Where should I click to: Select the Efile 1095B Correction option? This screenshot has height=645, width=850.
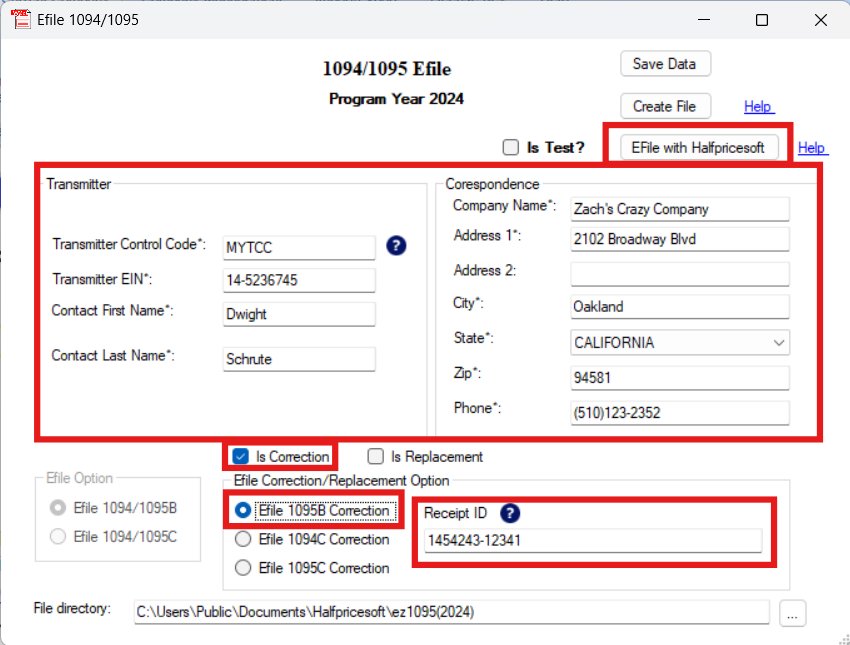[243, 511]
